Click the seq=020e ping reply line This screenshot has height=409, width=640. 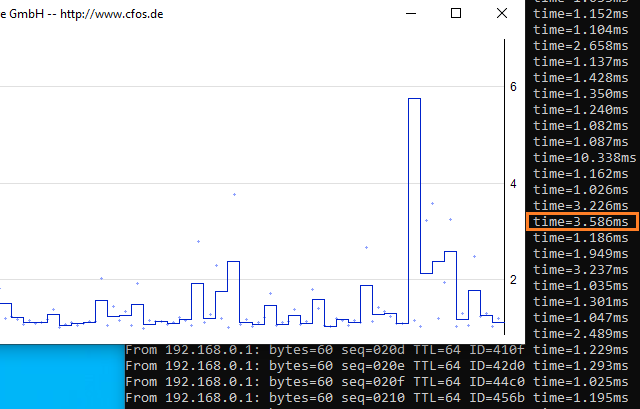point(377,366)
